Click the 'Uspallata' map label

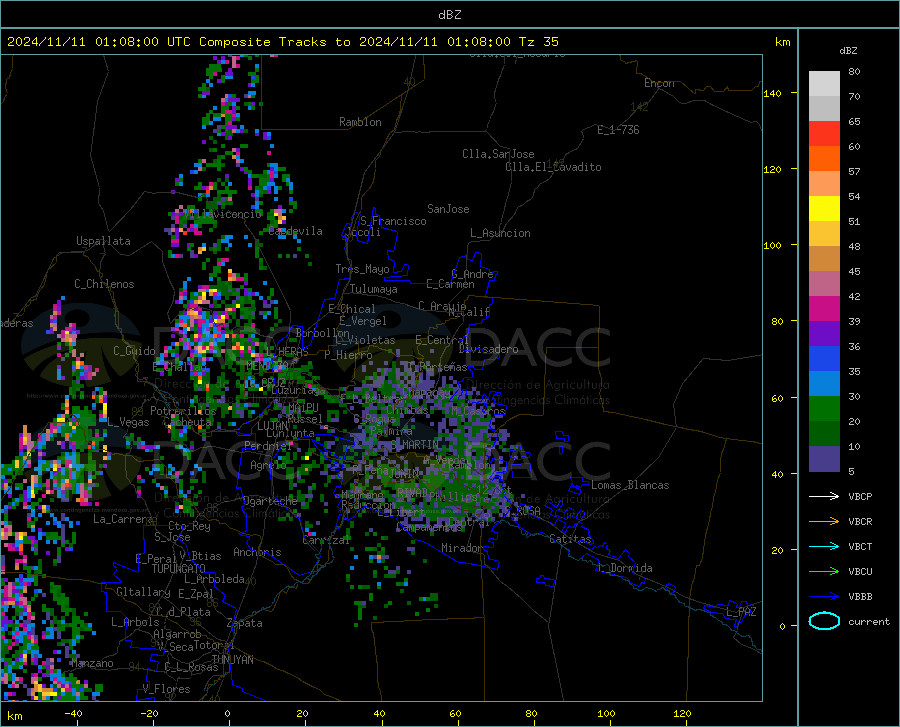103,242
